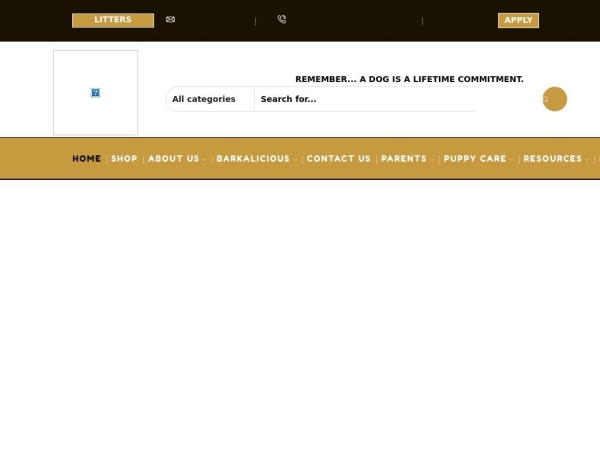Open the RESOURCES menu item
Screen dimensions: 600x450
pyautogui.click(x=553, y=159)
